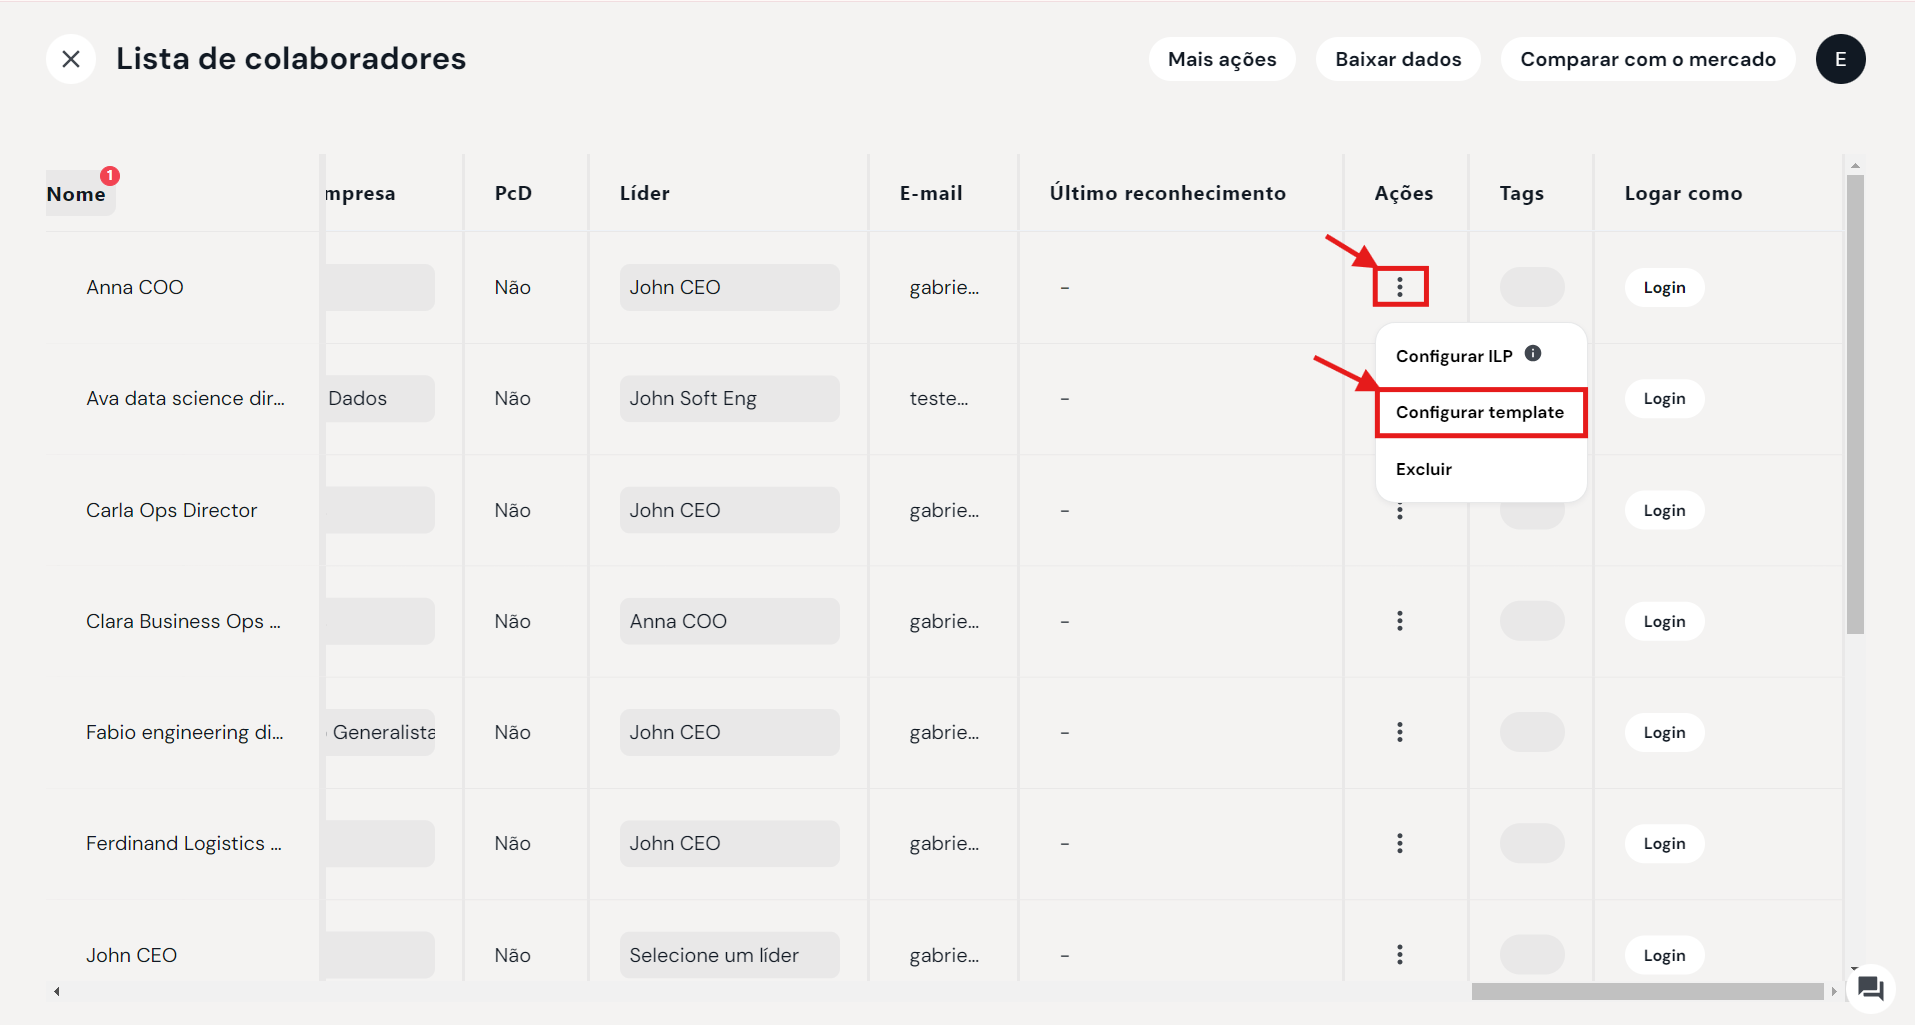The height and width of the screenshot is (1025, 1915).
Task: Open the Líder dropdown for Fabio engineering
Action: [x=729, y=732]
